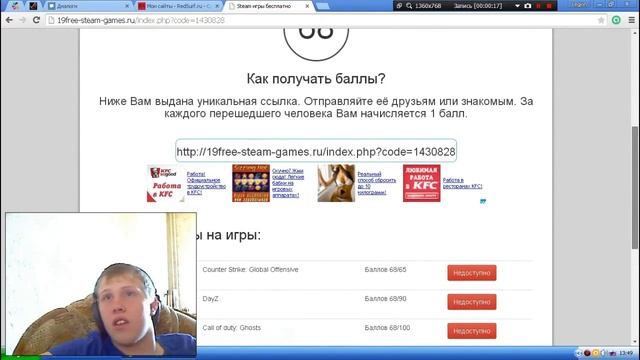
Task: Click the magnifier icon in the recorder bar
Action: tap(409, 6)
